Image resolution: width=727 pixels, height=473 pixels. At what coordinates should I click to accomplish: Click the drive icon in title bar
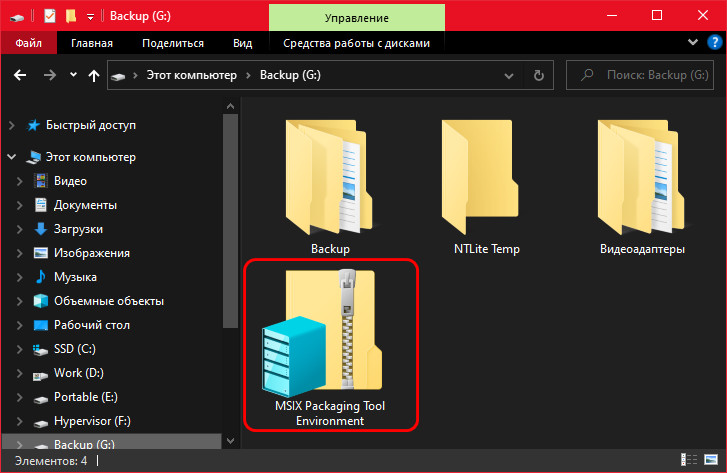17,17
